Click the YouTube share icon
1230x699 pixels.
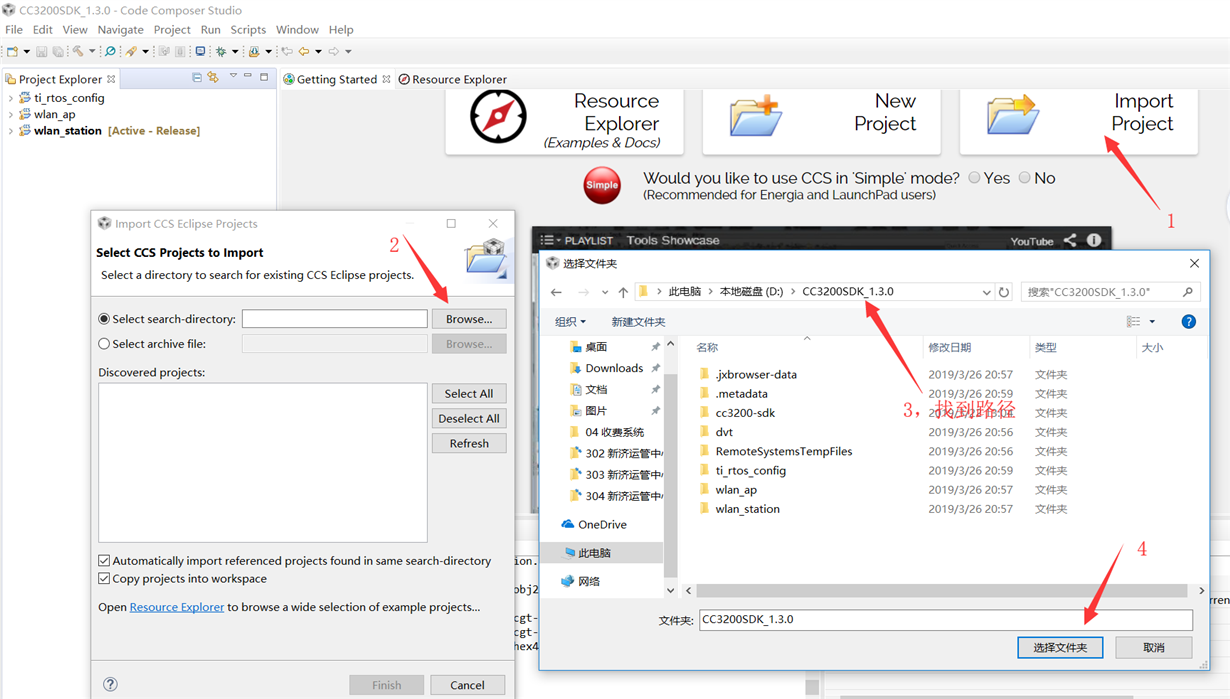(1070, 240)
